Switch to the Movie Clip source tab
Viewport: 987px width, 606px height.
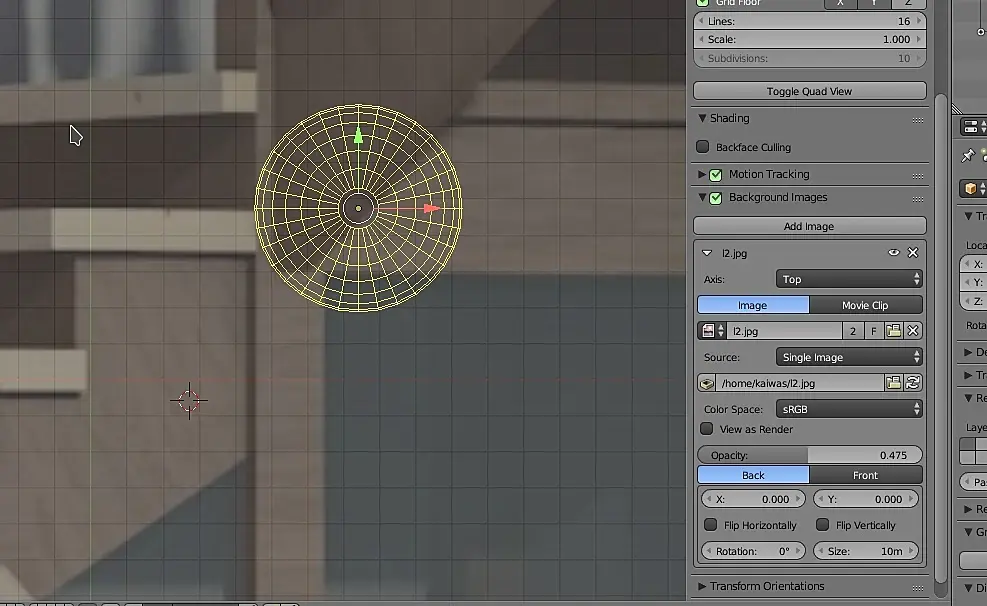coord(866,305)
